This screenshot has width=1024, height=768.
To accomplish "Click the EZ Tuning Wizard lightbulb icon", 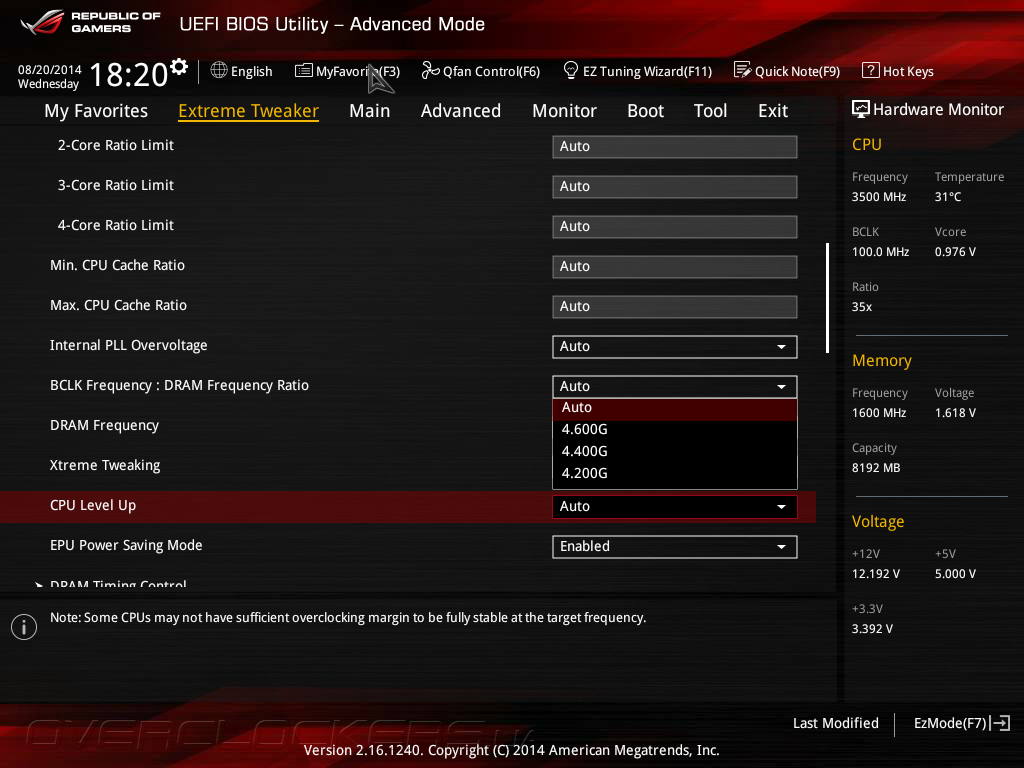I will pyautogui.click(x=570, y=70).
